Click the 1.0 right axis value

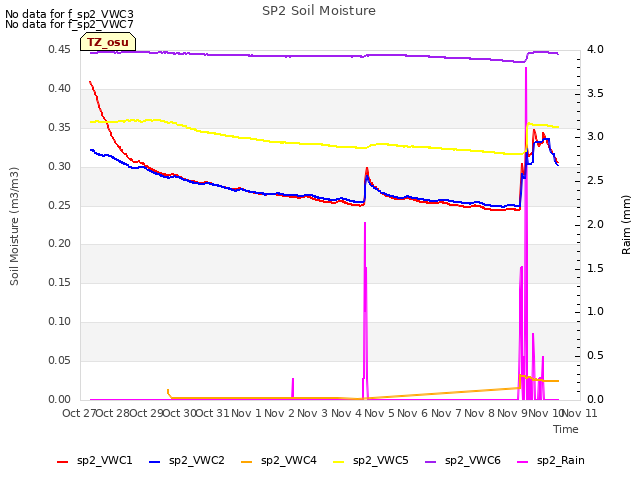[x=595, y=311]
